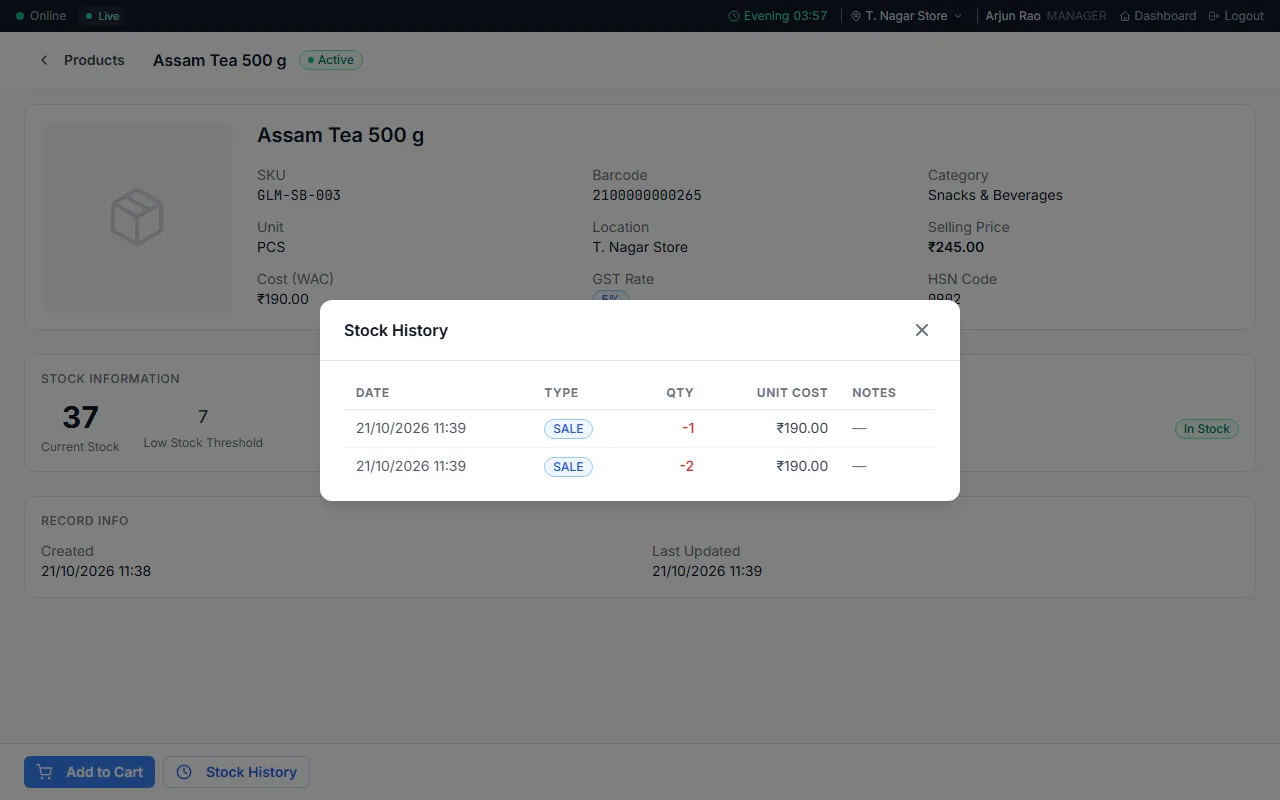Click the Active status badge
This screenshot has height=800, width=1280.
click(x=331, y=60)
